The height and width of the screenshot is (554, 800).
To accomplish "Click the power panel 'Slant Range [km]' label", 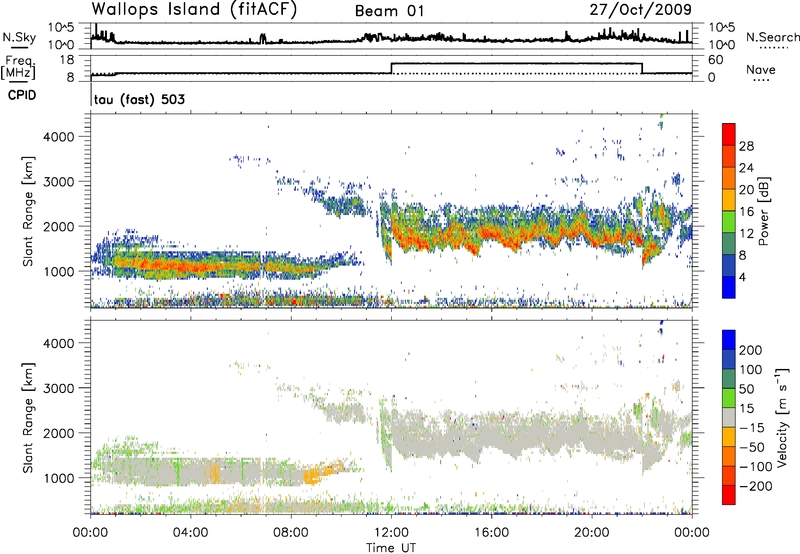I will [28, 211].
